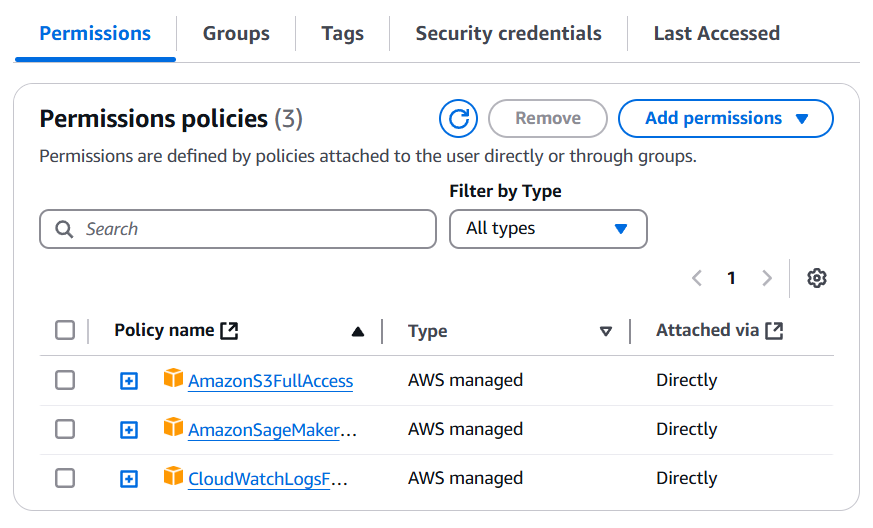Click orange policy icon for CloudWatchLogsF row

point(173,476)
